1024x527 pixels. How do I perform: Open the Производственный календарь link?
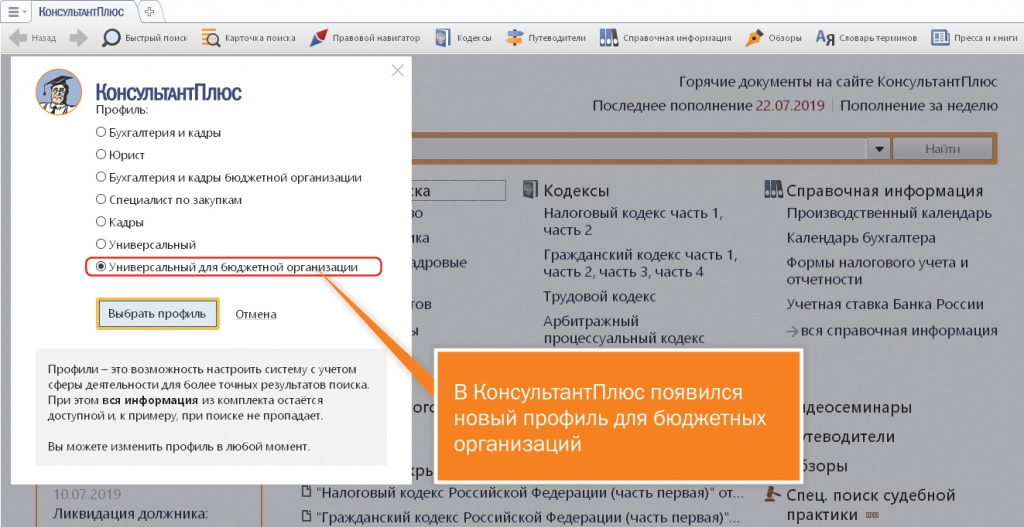[888, 213]
